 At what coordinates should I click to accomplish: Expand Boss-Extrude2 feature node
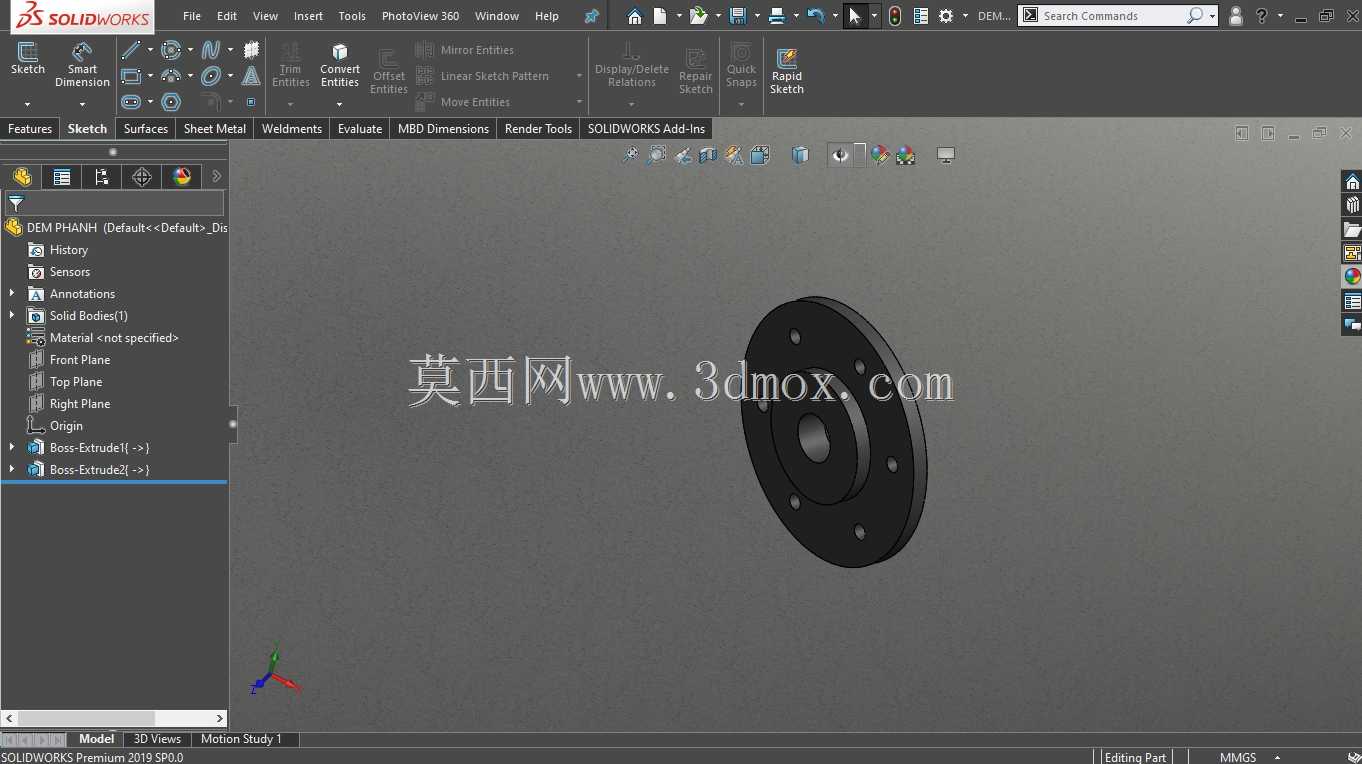point(12,470)
